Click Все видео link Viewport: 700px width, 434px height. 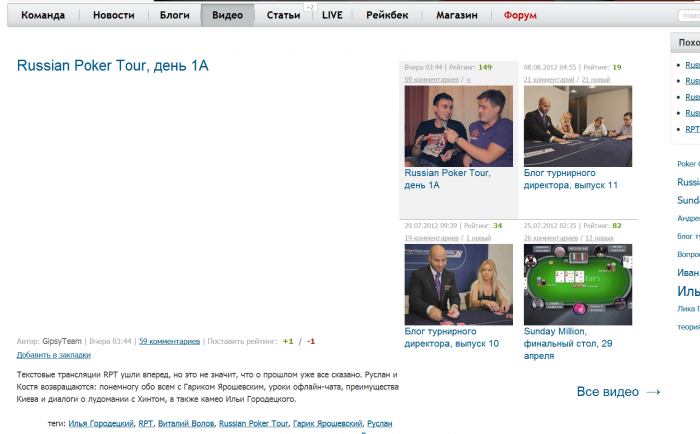coord(608,392)
